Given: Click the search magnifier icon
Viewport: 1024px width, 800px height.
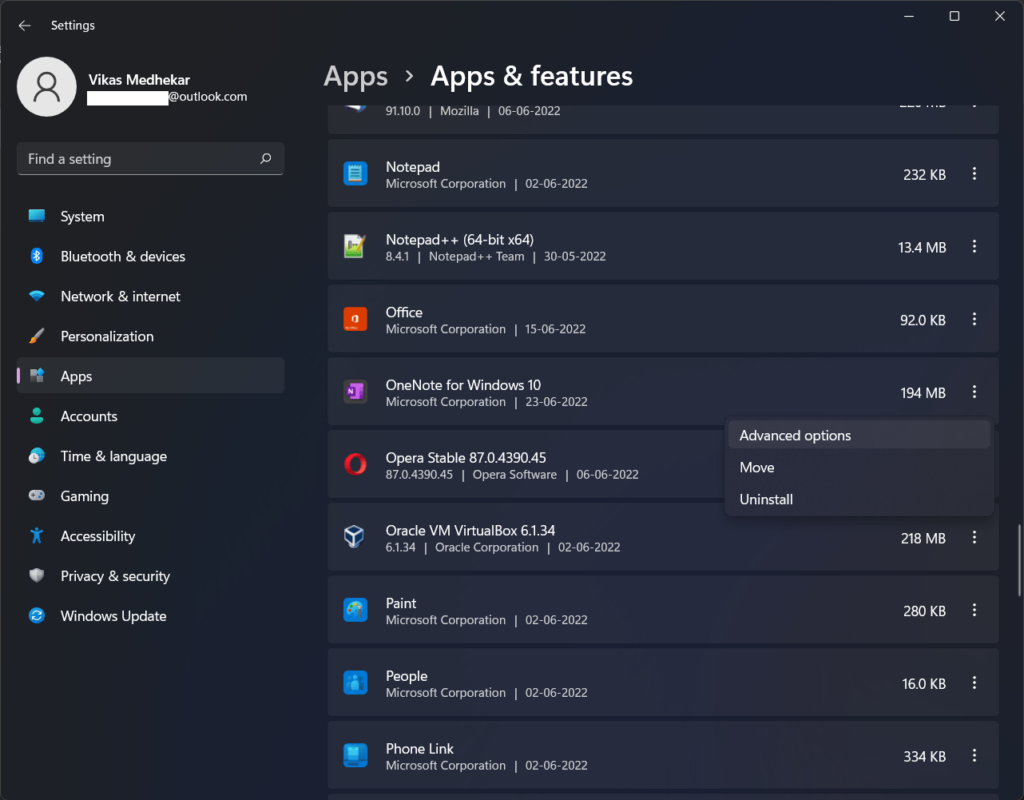Looking at the screenshot, I should (266, 159).
